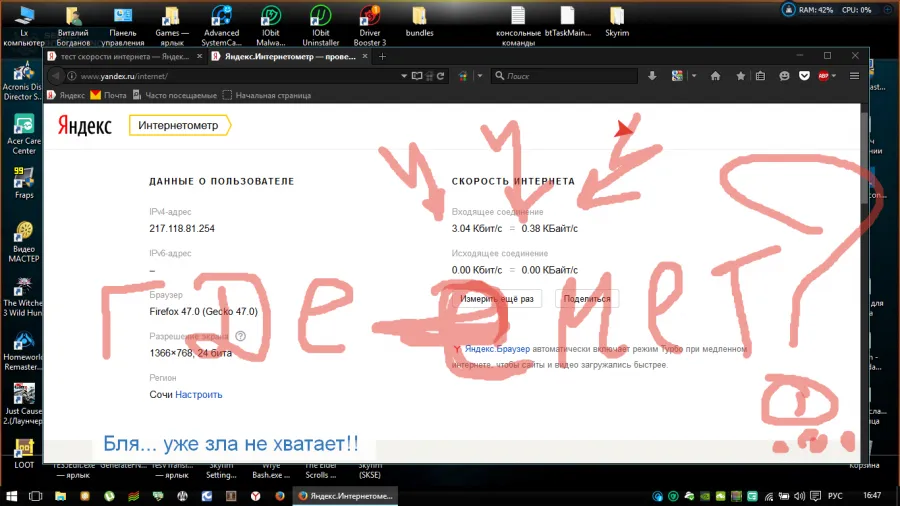Viewport: 900px width, 506px height.
Task: Open File Explorer from taskbar
Action: (x=60, y=496)
